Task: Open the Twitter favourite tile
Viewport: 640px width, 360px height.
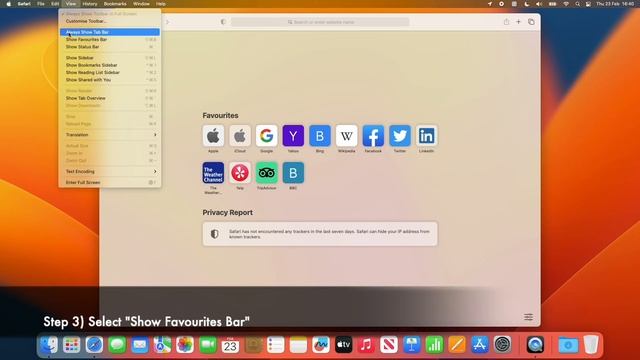Action: point(400,136)
